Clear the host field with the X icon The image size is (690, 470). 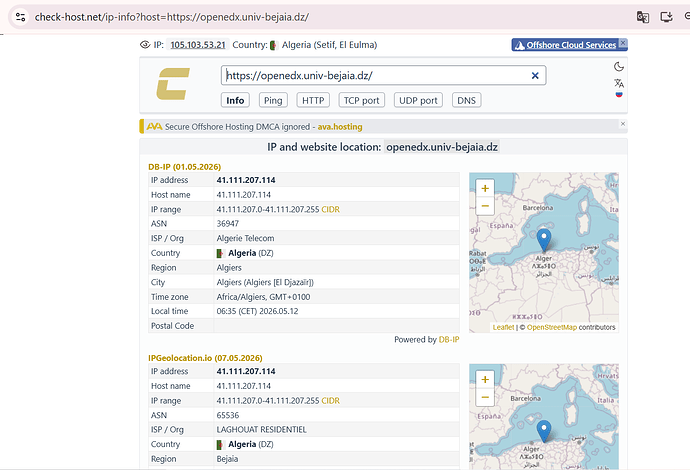click(535, 76)
